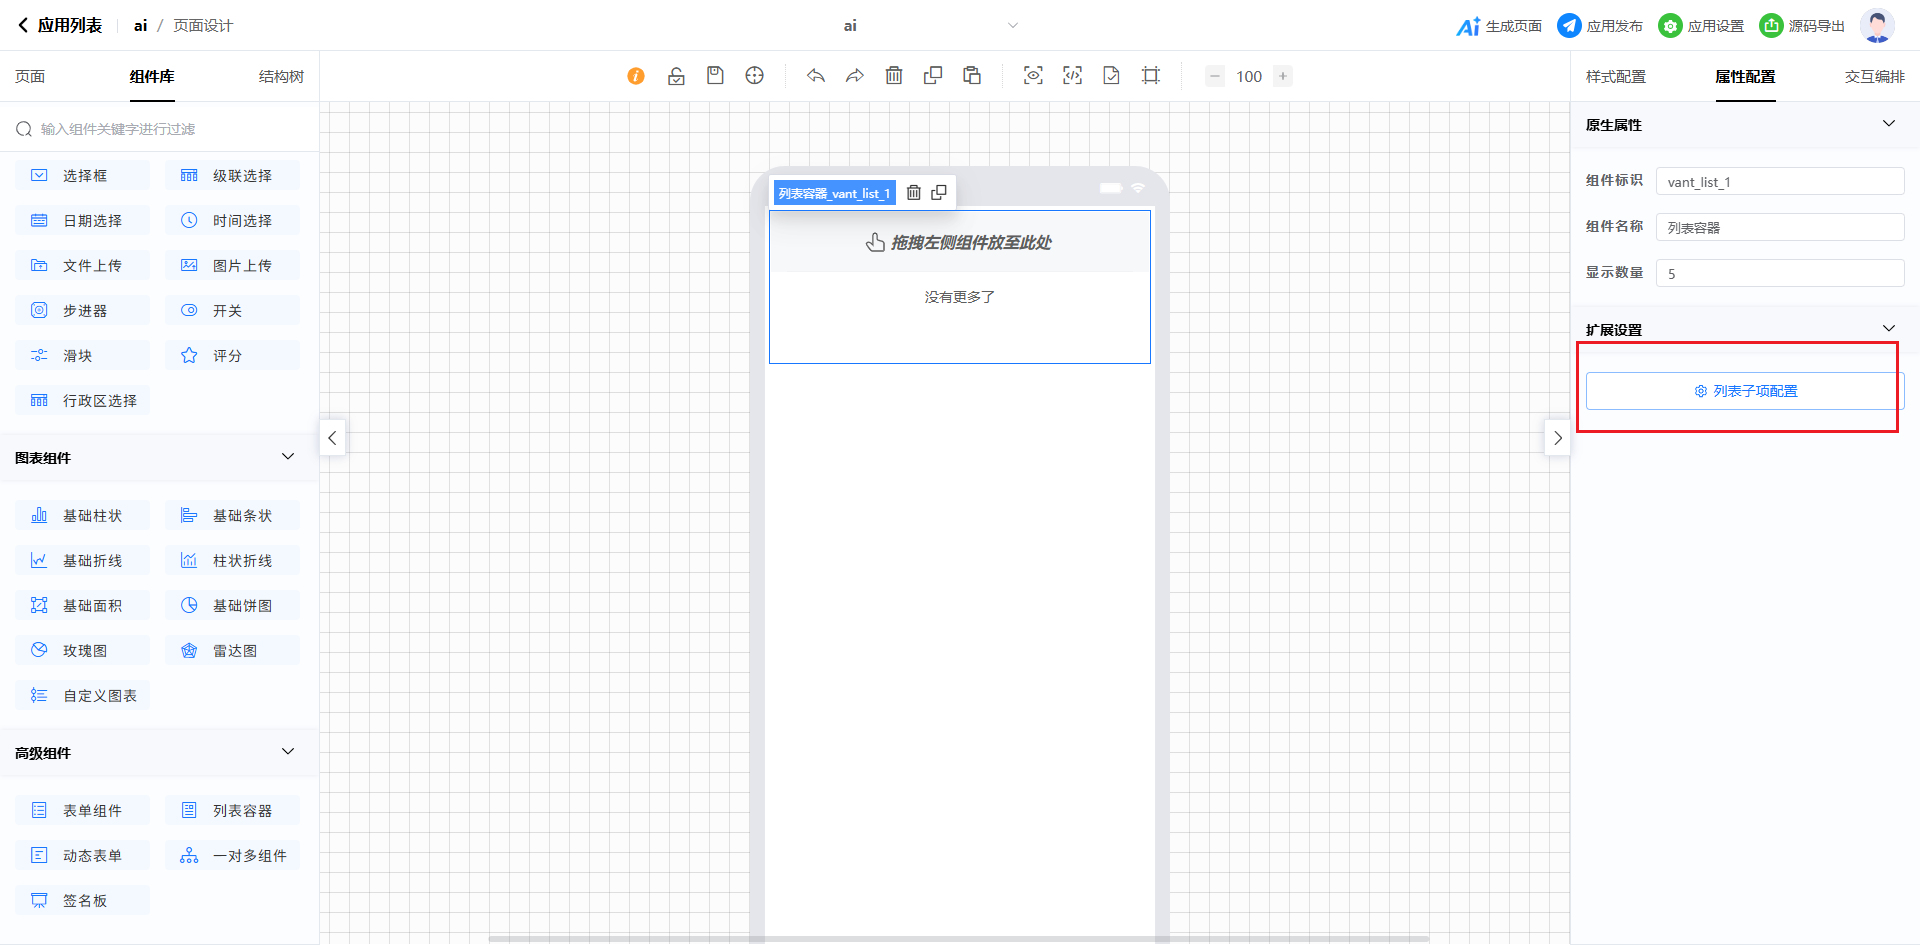
Task: Collapse the right panel arrow
Action: pos(1557,438)
